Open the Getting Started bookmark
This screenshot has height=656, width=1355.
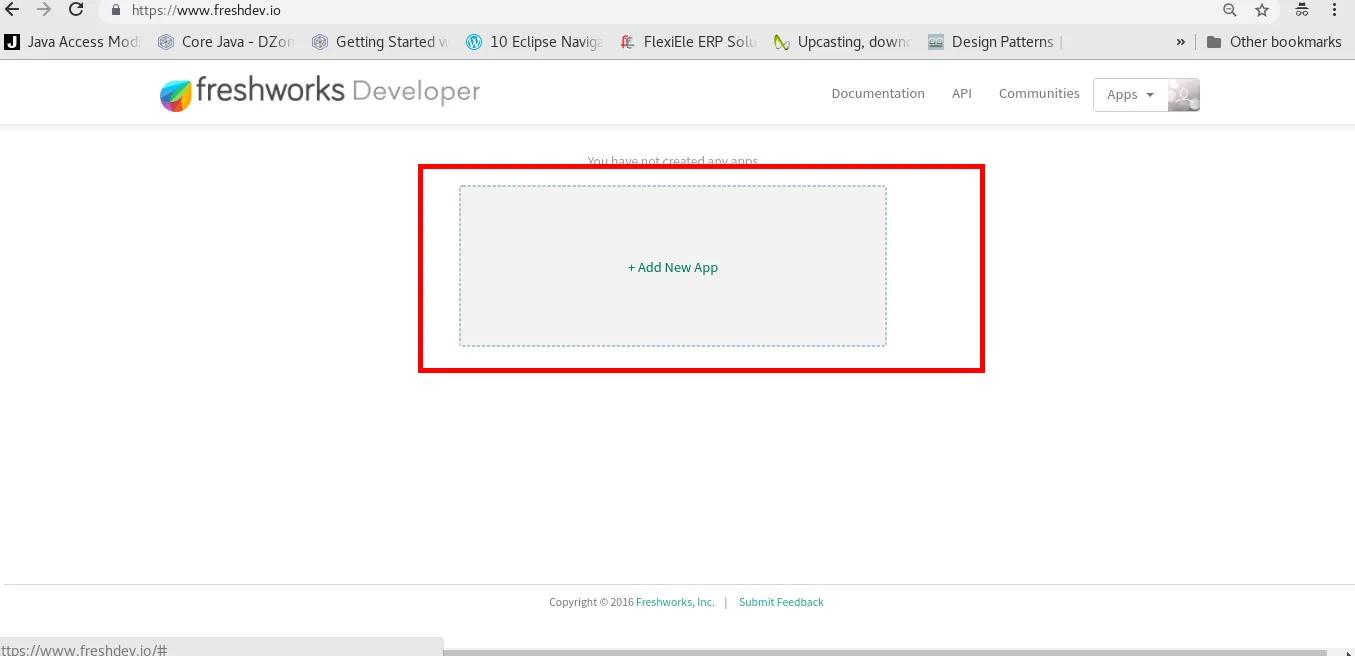380,42
